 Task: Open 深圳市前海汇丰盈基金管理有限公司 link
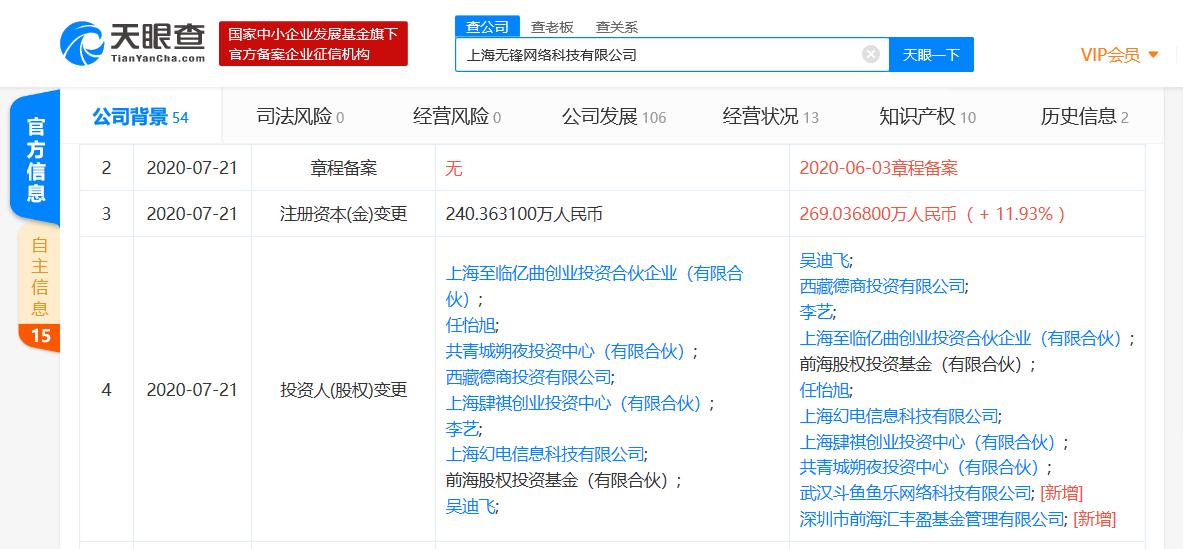[x=932, y=519]
